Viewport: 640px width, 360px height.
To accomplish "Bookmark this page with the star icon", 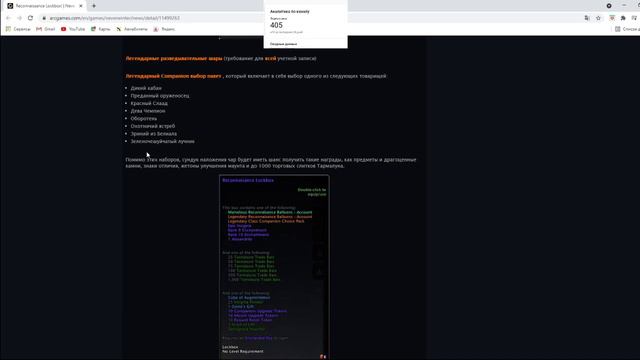I will (x=598, y=18).
